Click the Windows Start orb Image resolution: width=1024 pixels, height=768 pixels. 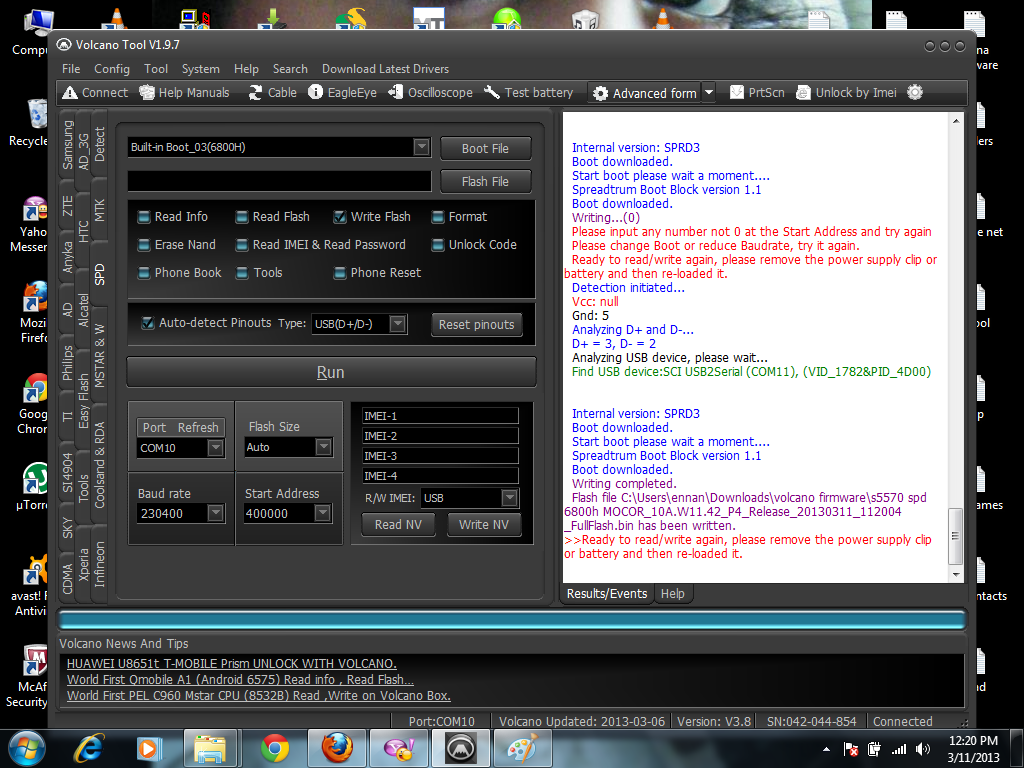[x=27, y=748]
